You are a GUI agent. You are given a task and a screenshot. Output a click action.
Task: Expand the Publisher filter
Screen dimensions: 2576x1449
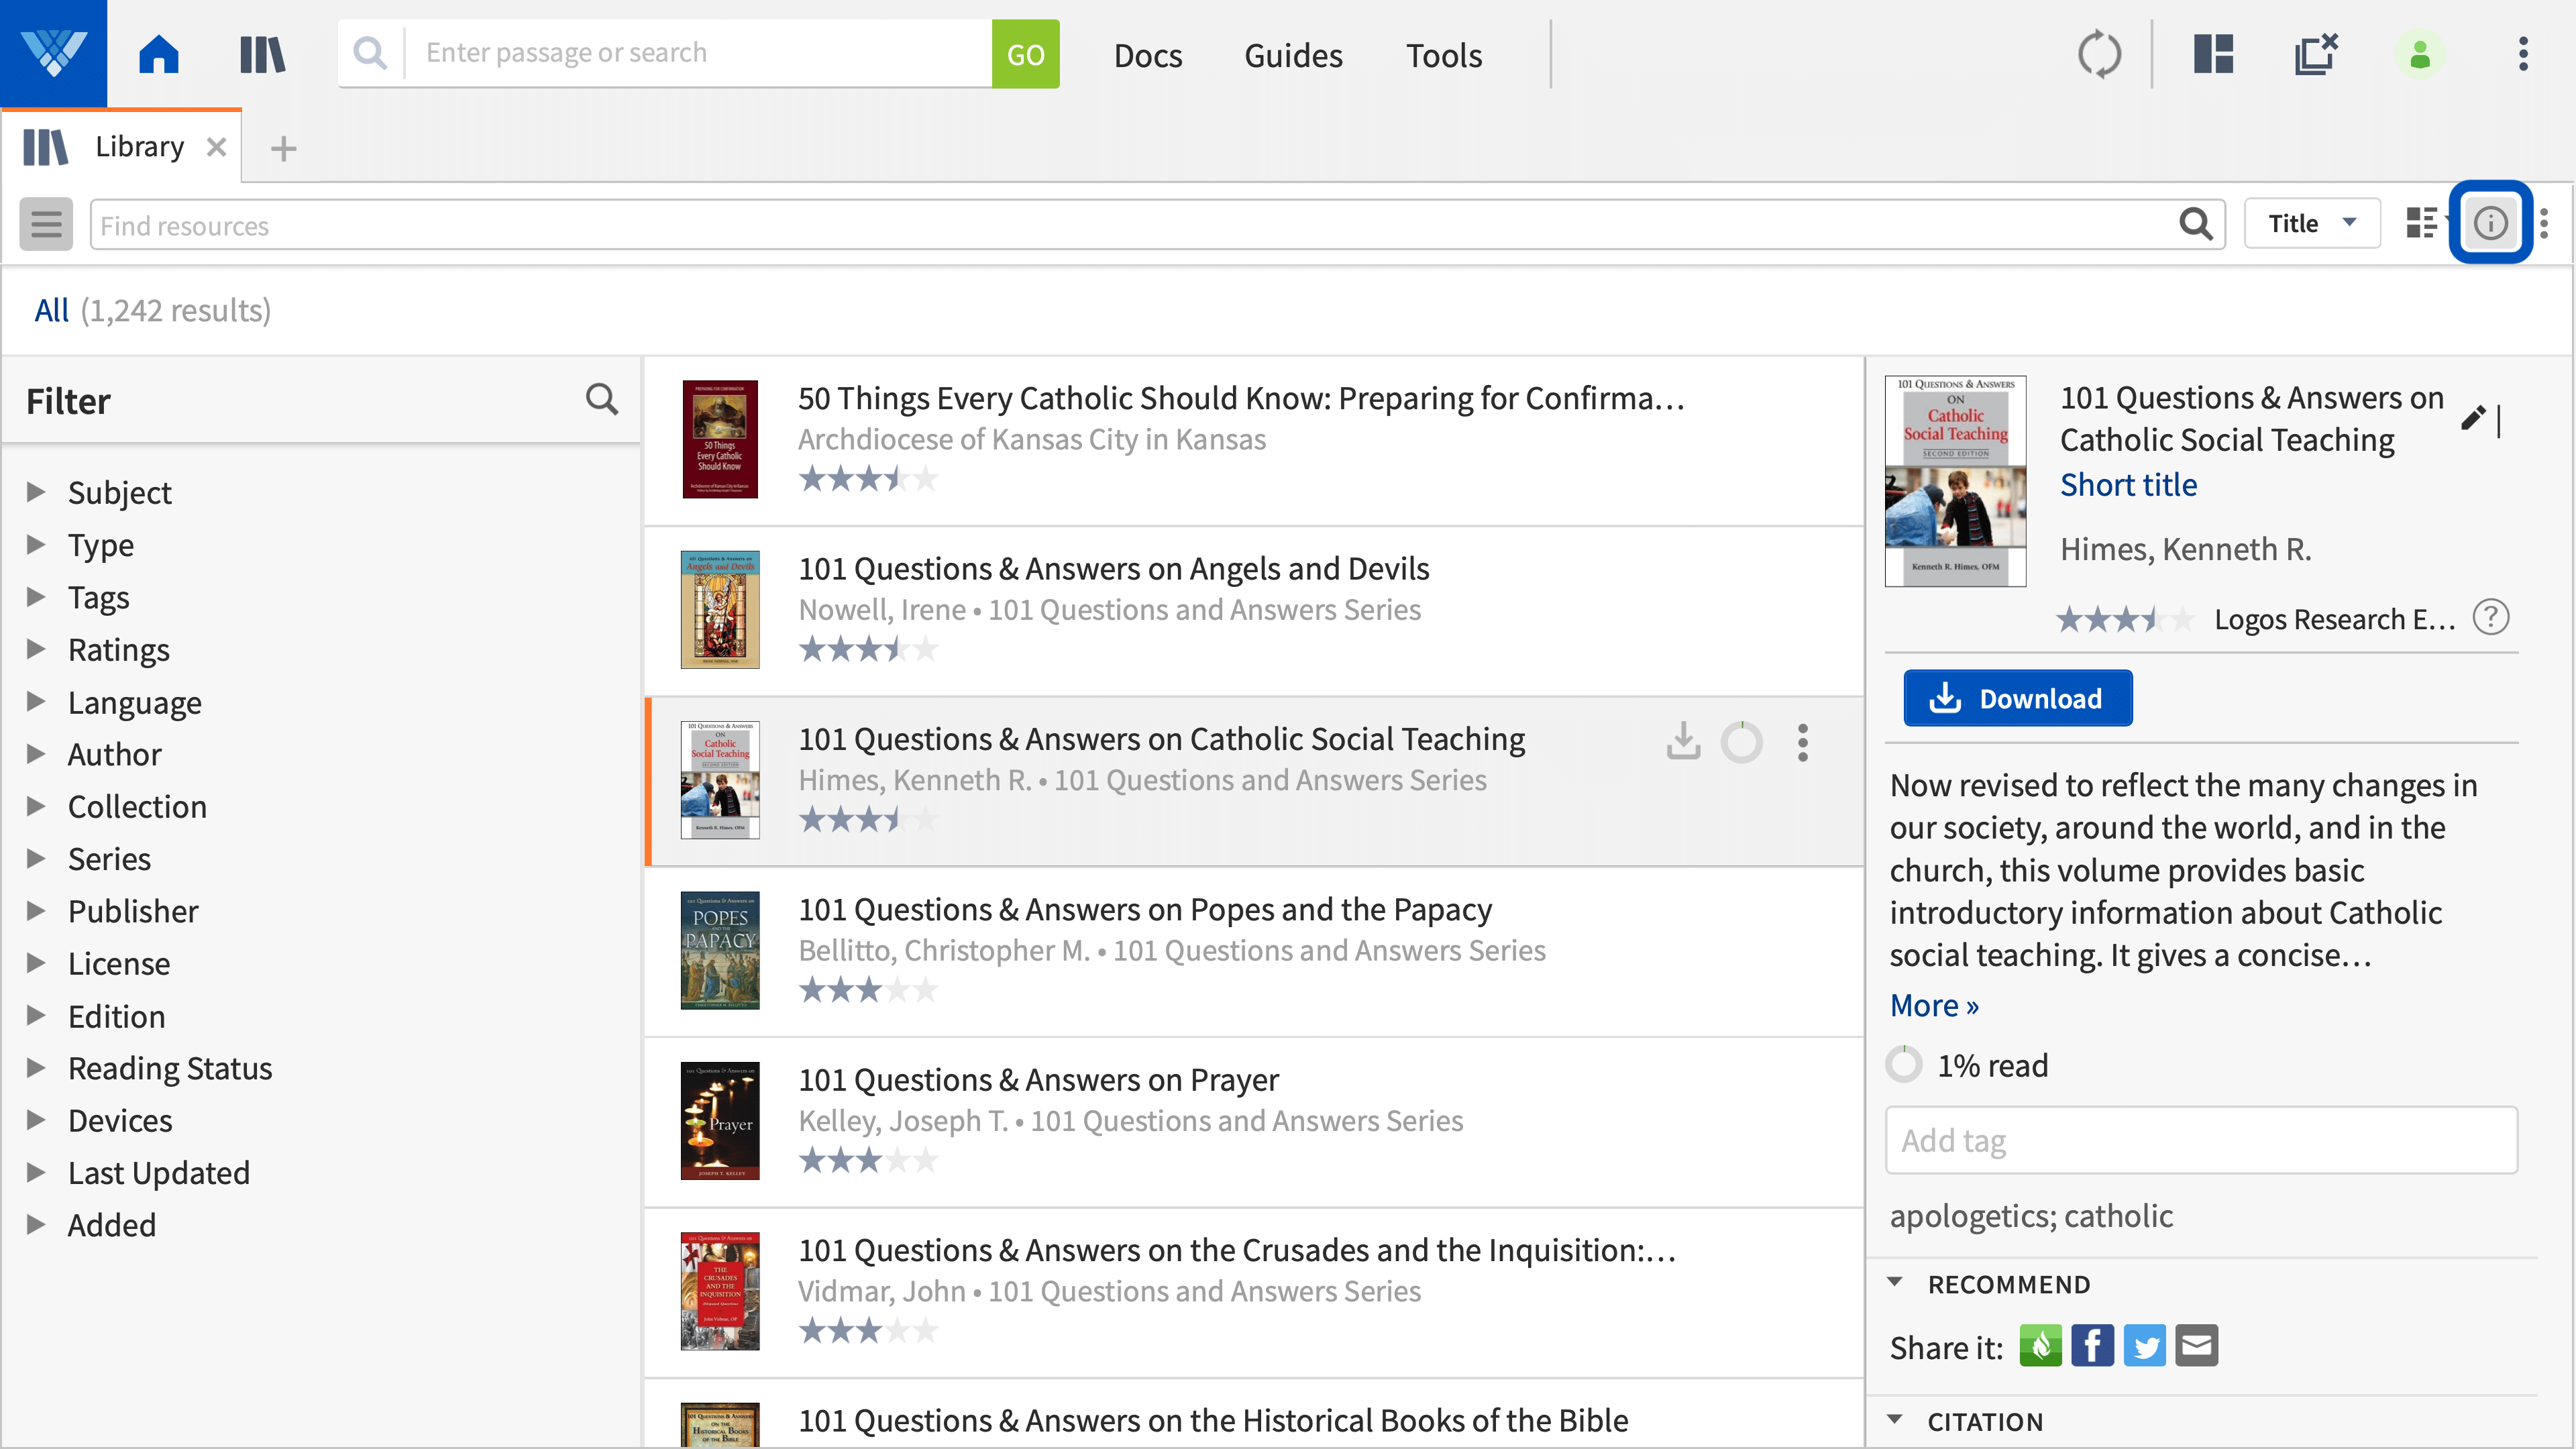point(36,910)
